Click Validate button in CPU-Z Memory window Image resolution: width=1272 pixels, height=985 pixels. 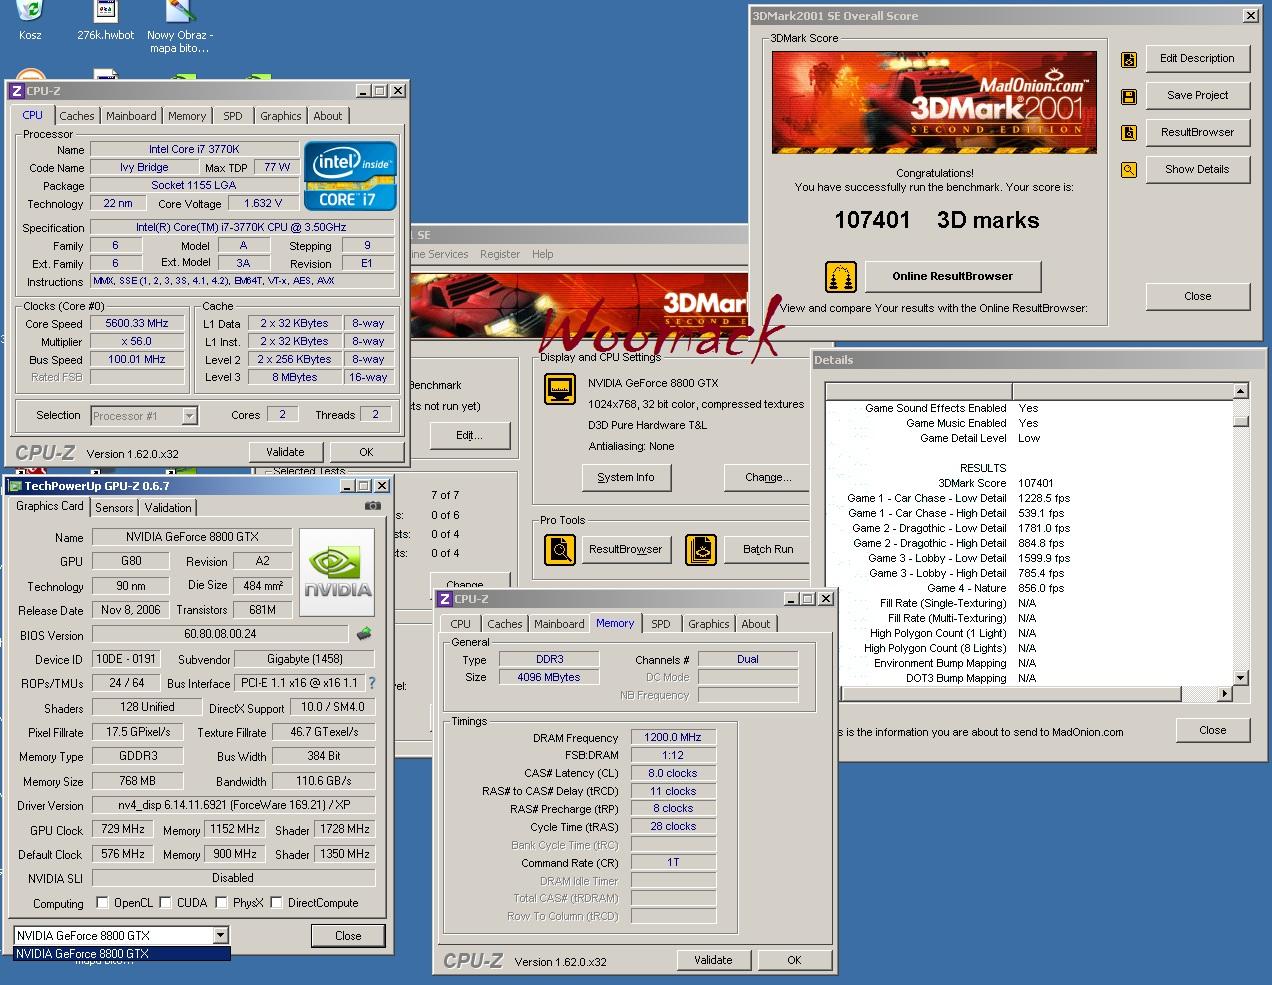pos(713,960)
